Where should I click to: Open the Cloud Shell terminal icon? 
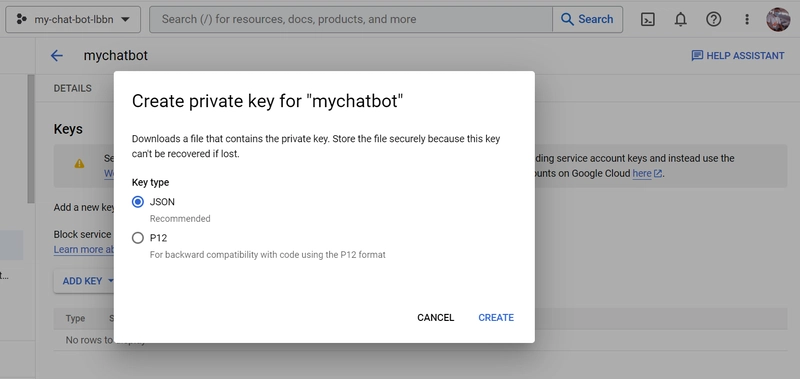[647, 19]
